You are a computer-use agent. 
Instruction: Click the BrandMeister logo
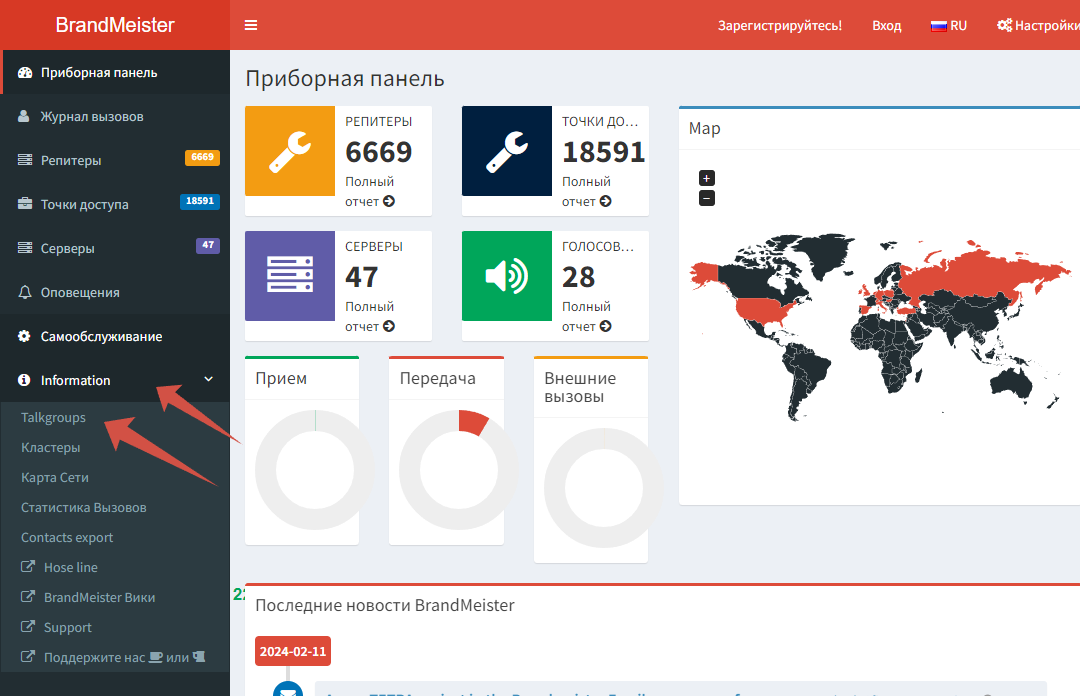(114, 25)
